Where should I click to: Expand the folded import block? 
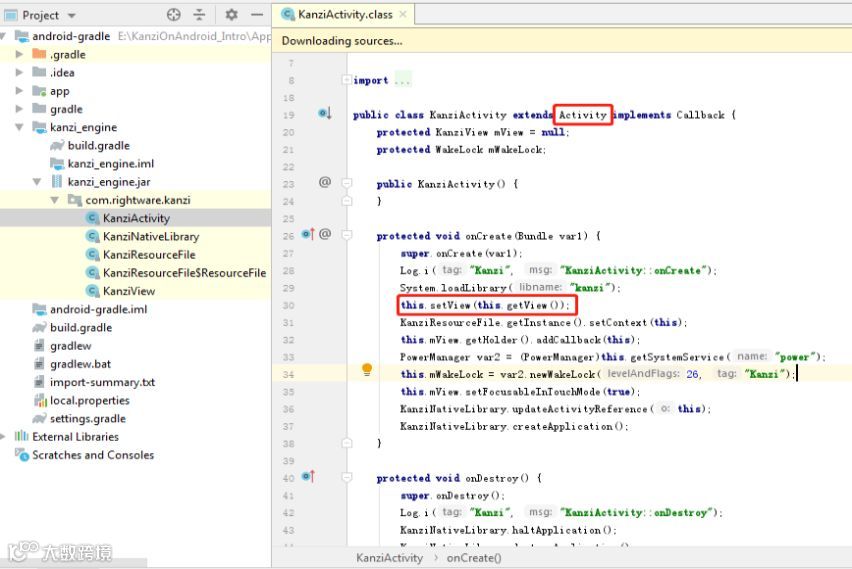click(x=346, y=80)
